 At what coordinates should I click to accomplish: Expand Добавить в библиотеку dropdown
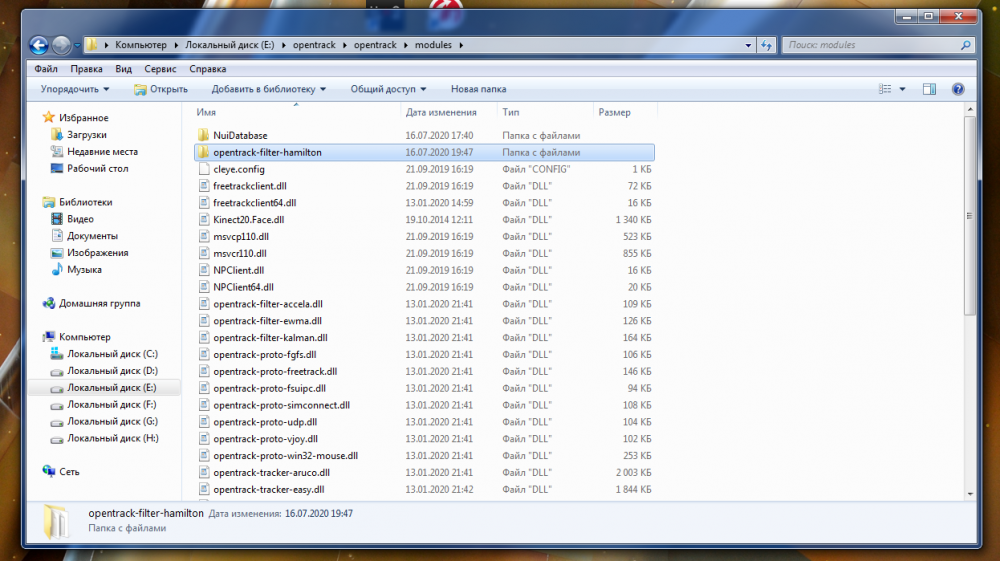pyautogui.click(x=268, y=89)
